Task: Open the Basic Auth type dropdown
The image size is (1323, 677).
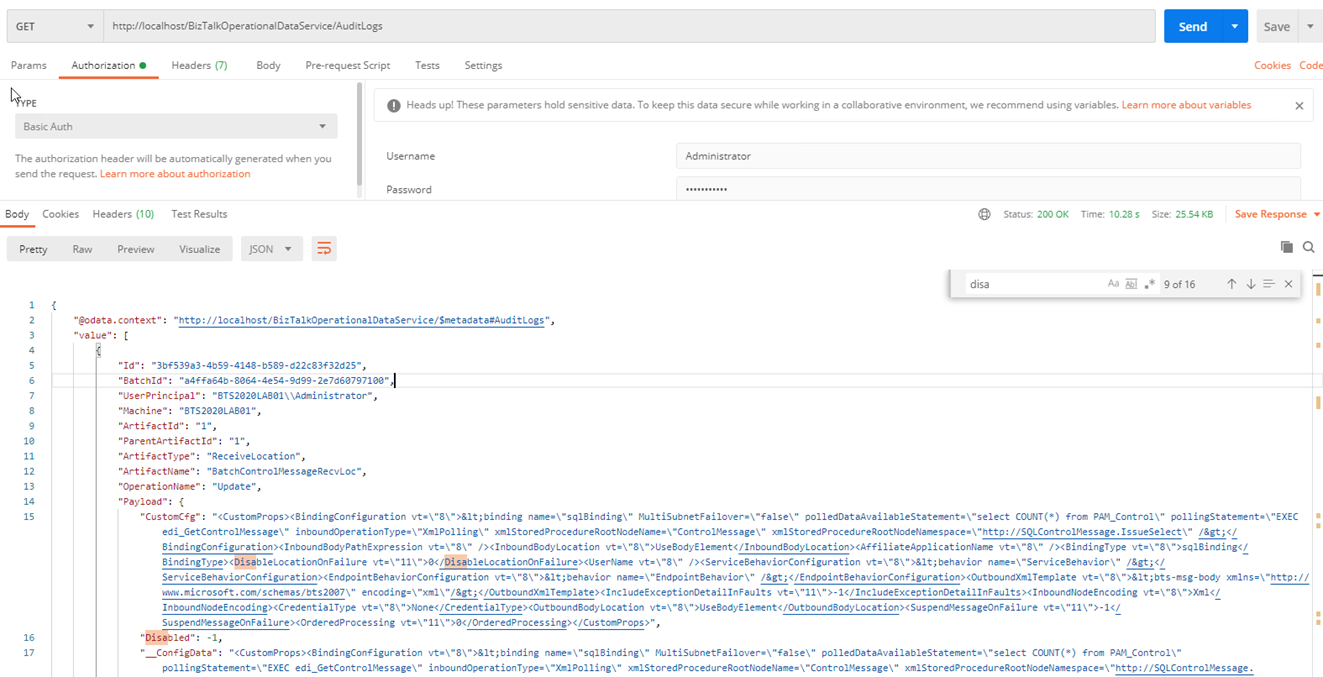Action: click(x=176, y=127)
